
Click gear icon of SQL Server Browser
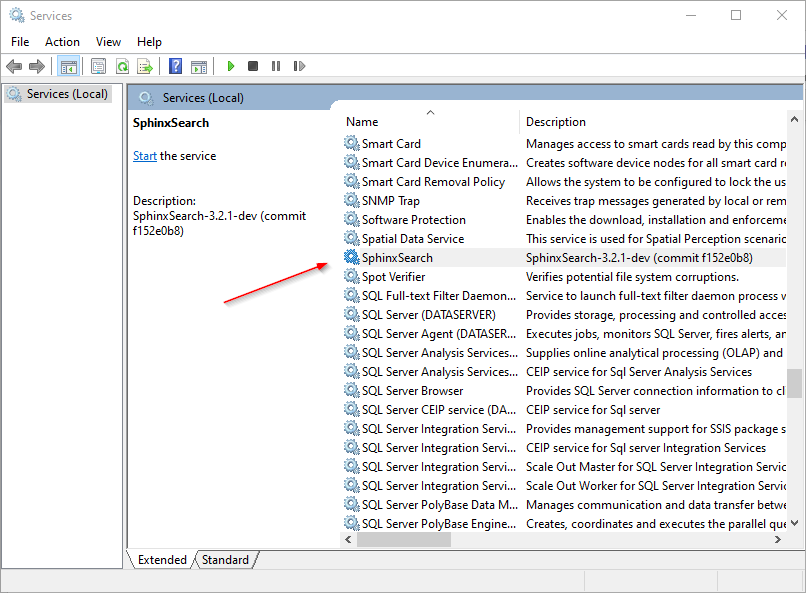(x=352, y=391)
